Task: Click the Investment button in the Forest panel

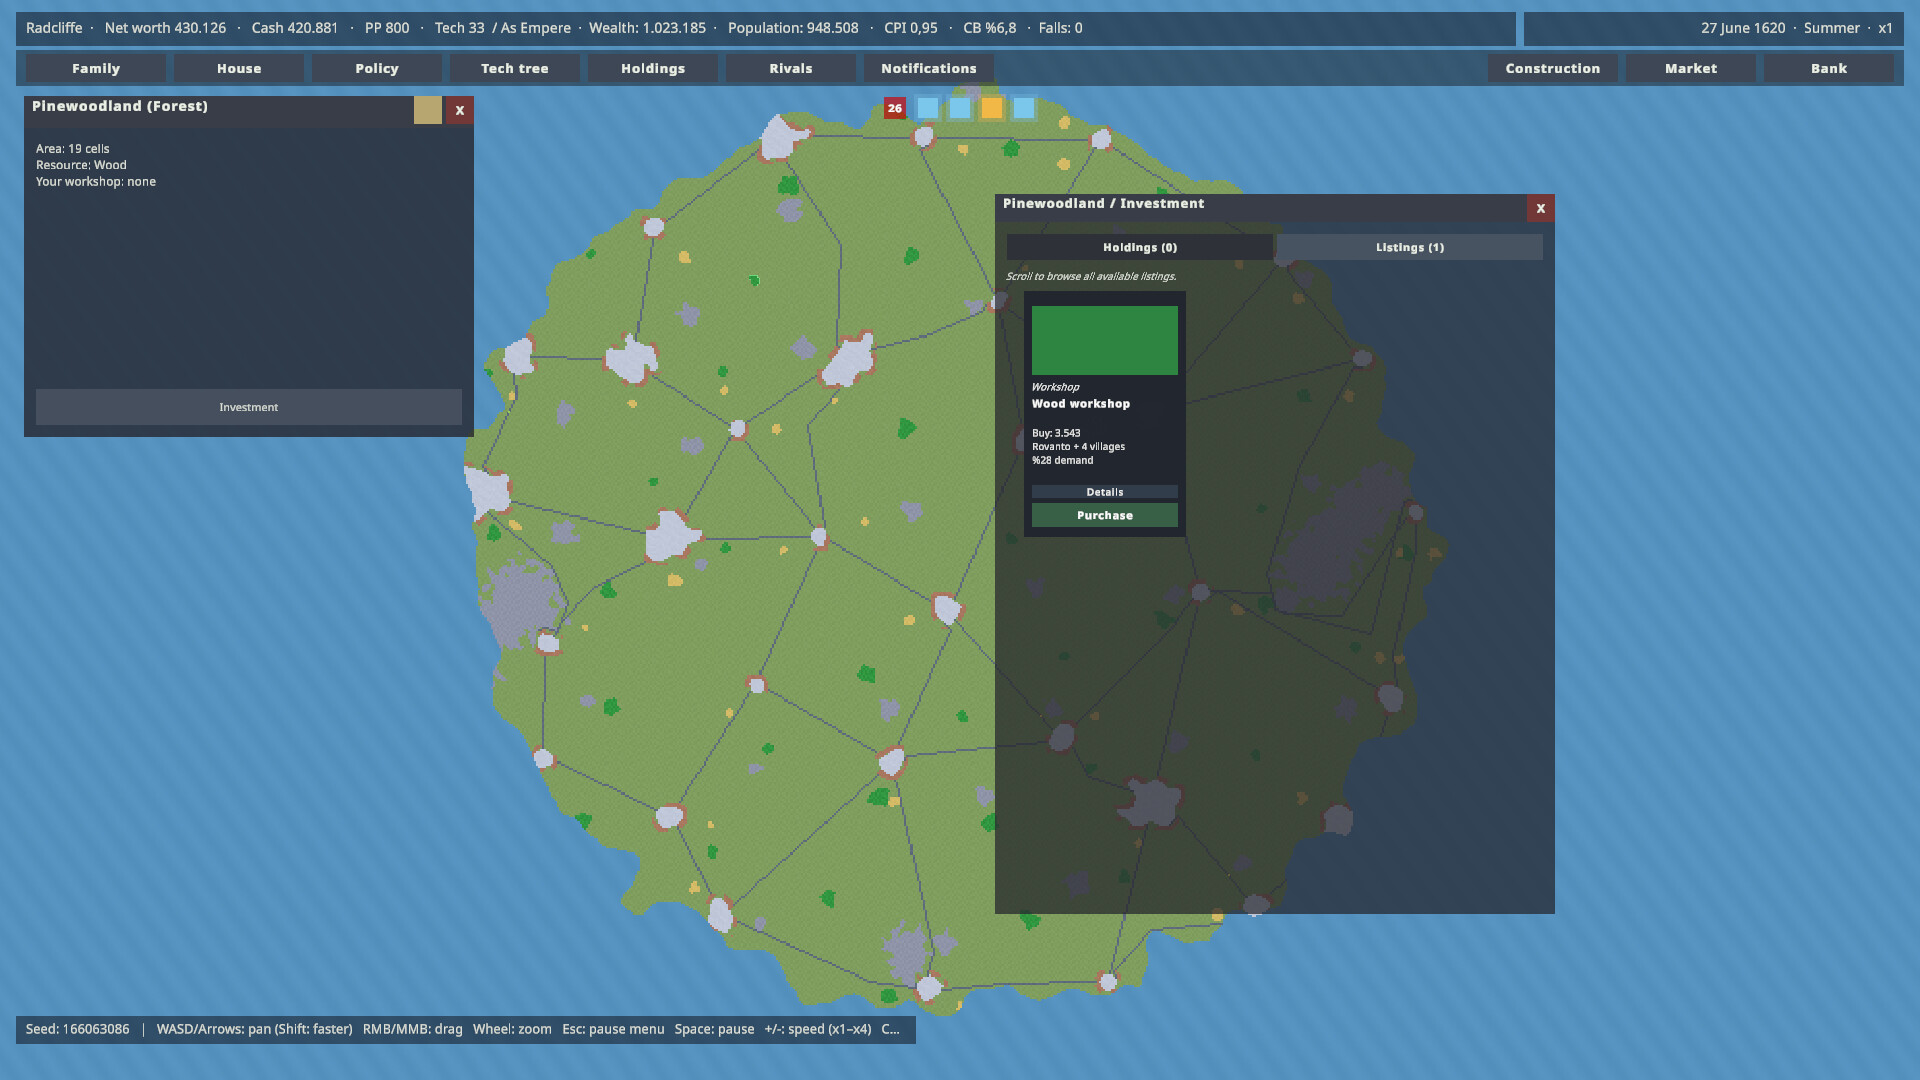Action: 249,407
